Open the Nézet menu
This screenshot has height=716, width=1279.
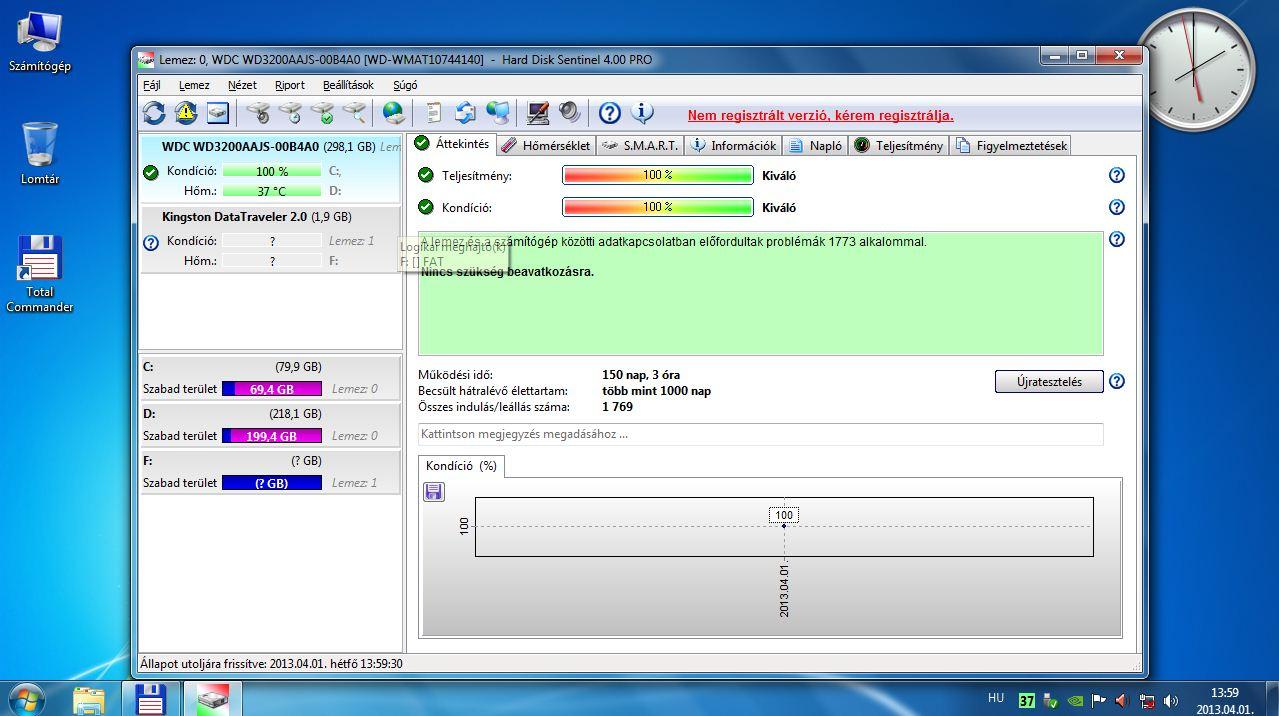(x=242, y=85)
